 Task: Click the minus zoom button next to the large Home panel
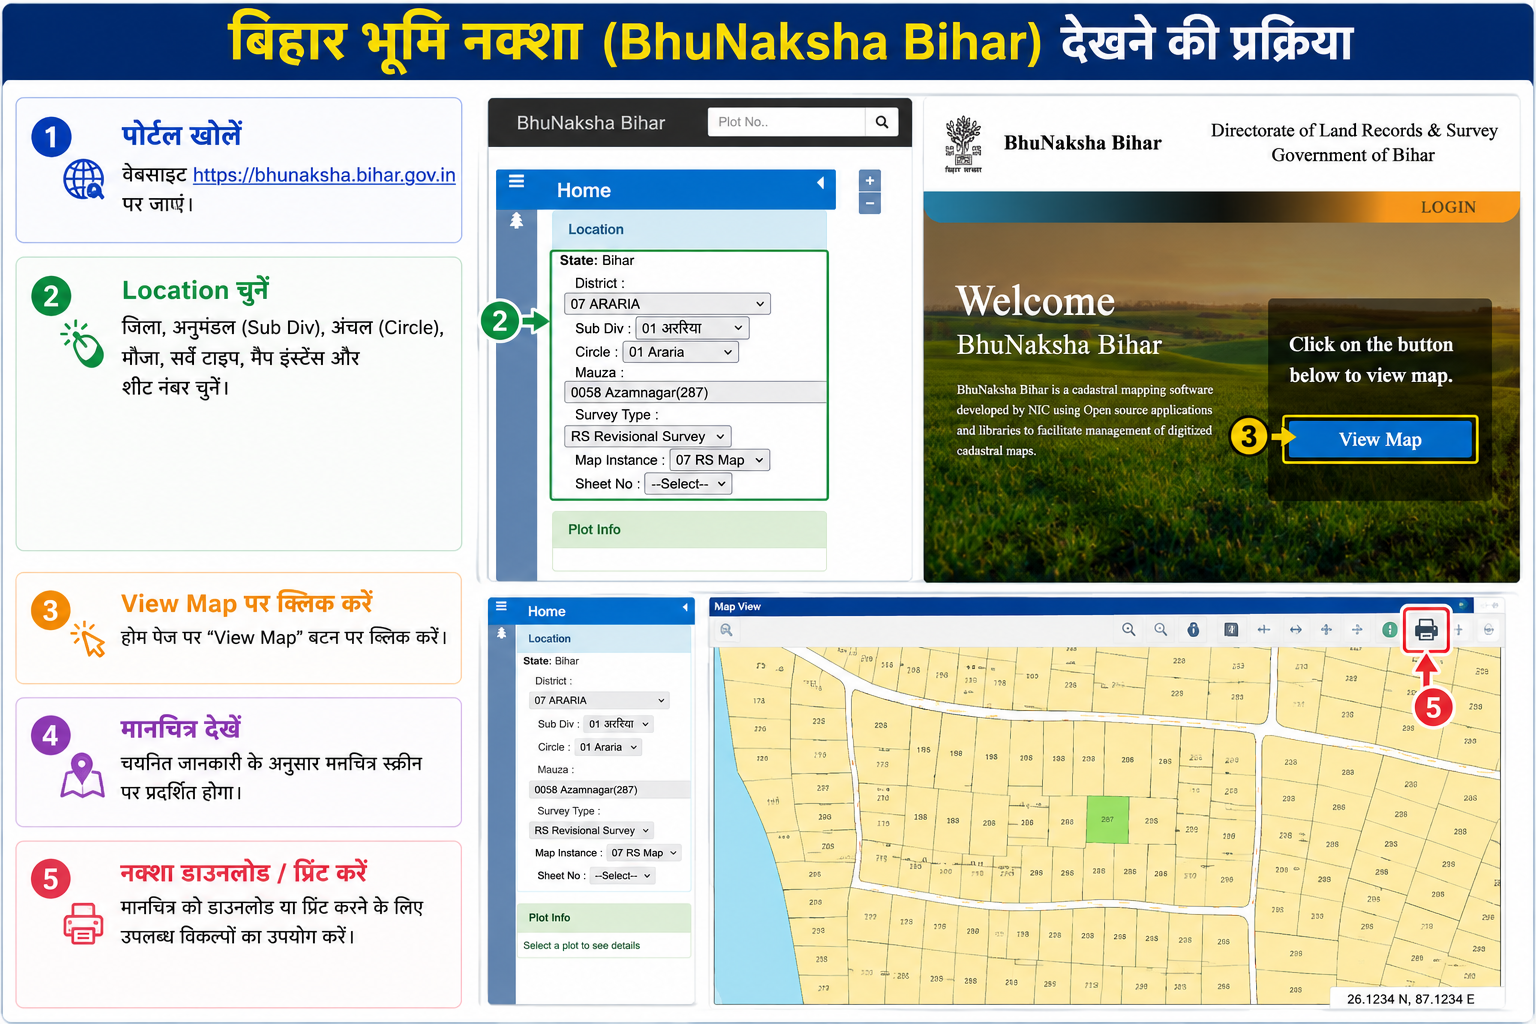click(870, 203)
